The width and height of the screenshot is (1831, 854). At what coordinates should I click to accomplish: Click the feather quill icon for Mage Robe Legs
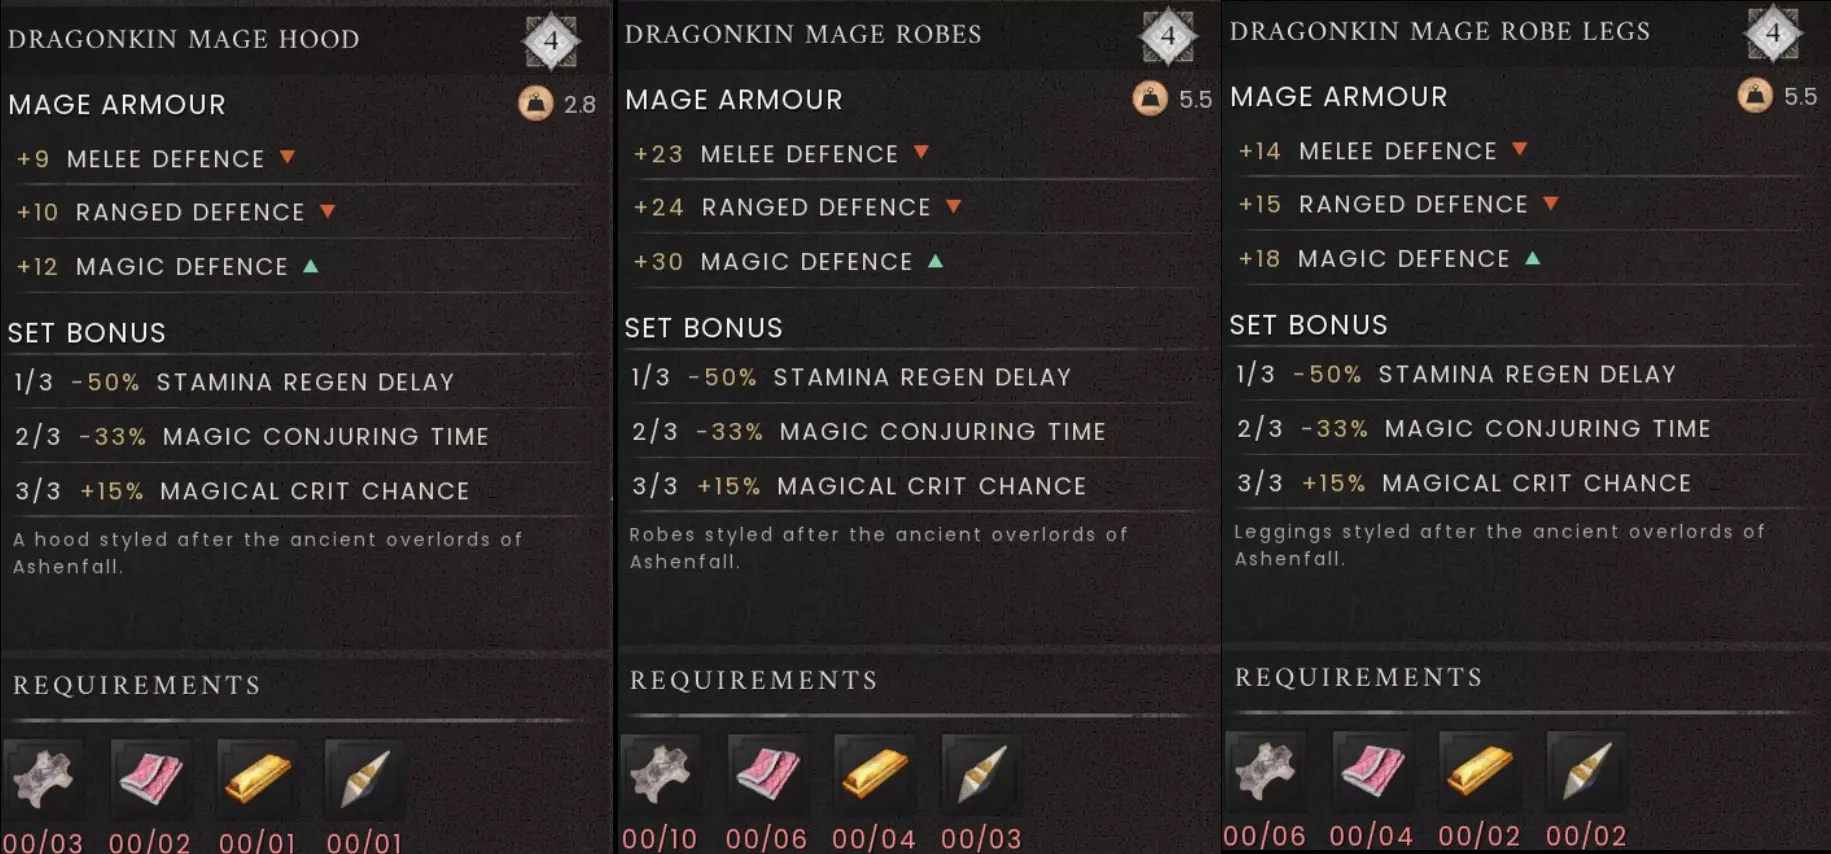point(1586,770)
